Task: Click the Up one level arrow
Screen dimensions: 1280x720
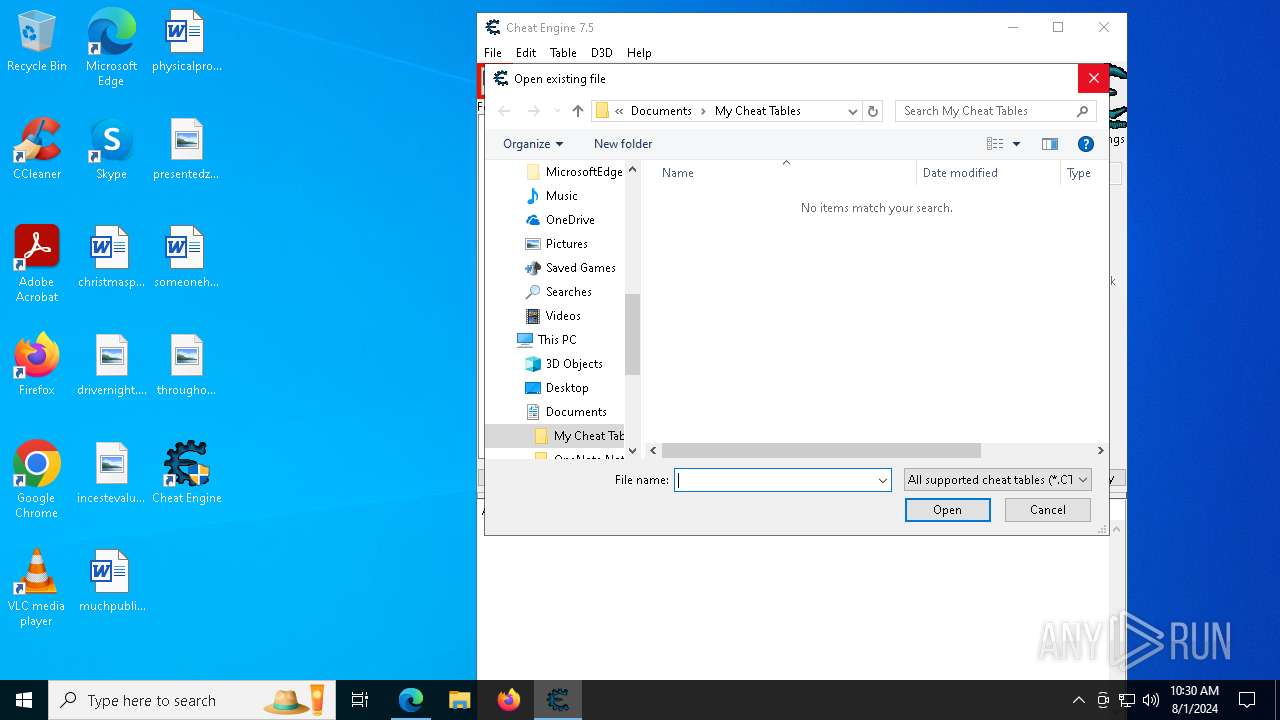Action: (578, 111)
